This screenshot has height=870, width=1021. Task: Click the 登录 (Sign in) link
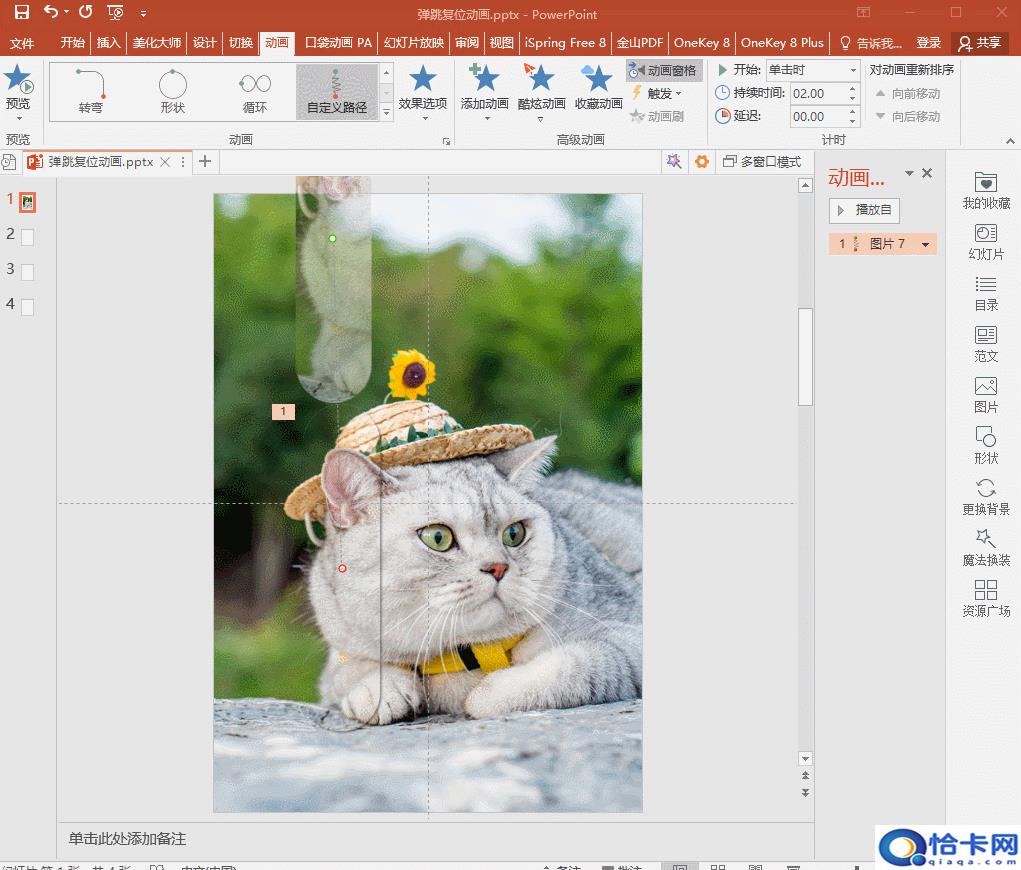coord(929,43)
